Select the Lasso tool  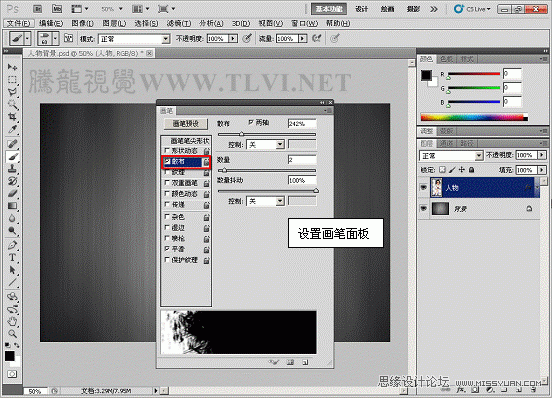pyautogui.click(x=12, y=92)
